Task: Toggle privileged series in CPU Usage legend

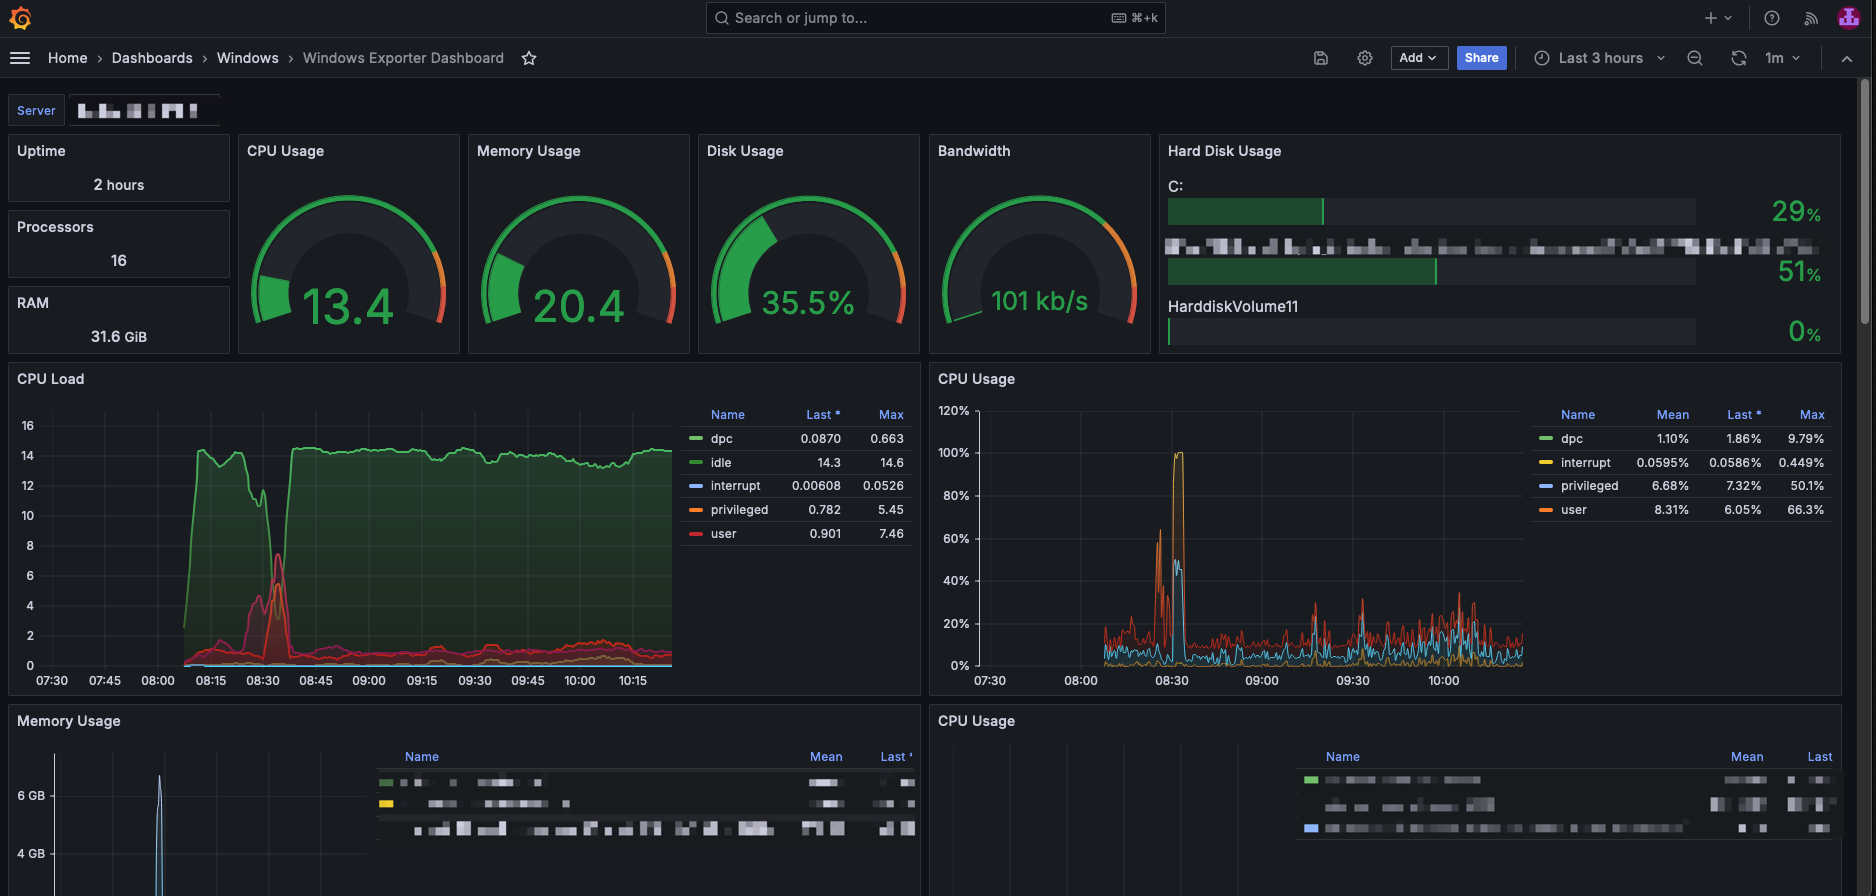Action: pyautogui.click(x=1589, y=486)
